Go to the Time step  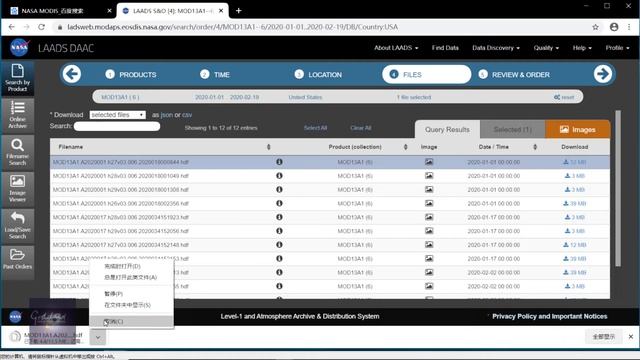(215, 75)
